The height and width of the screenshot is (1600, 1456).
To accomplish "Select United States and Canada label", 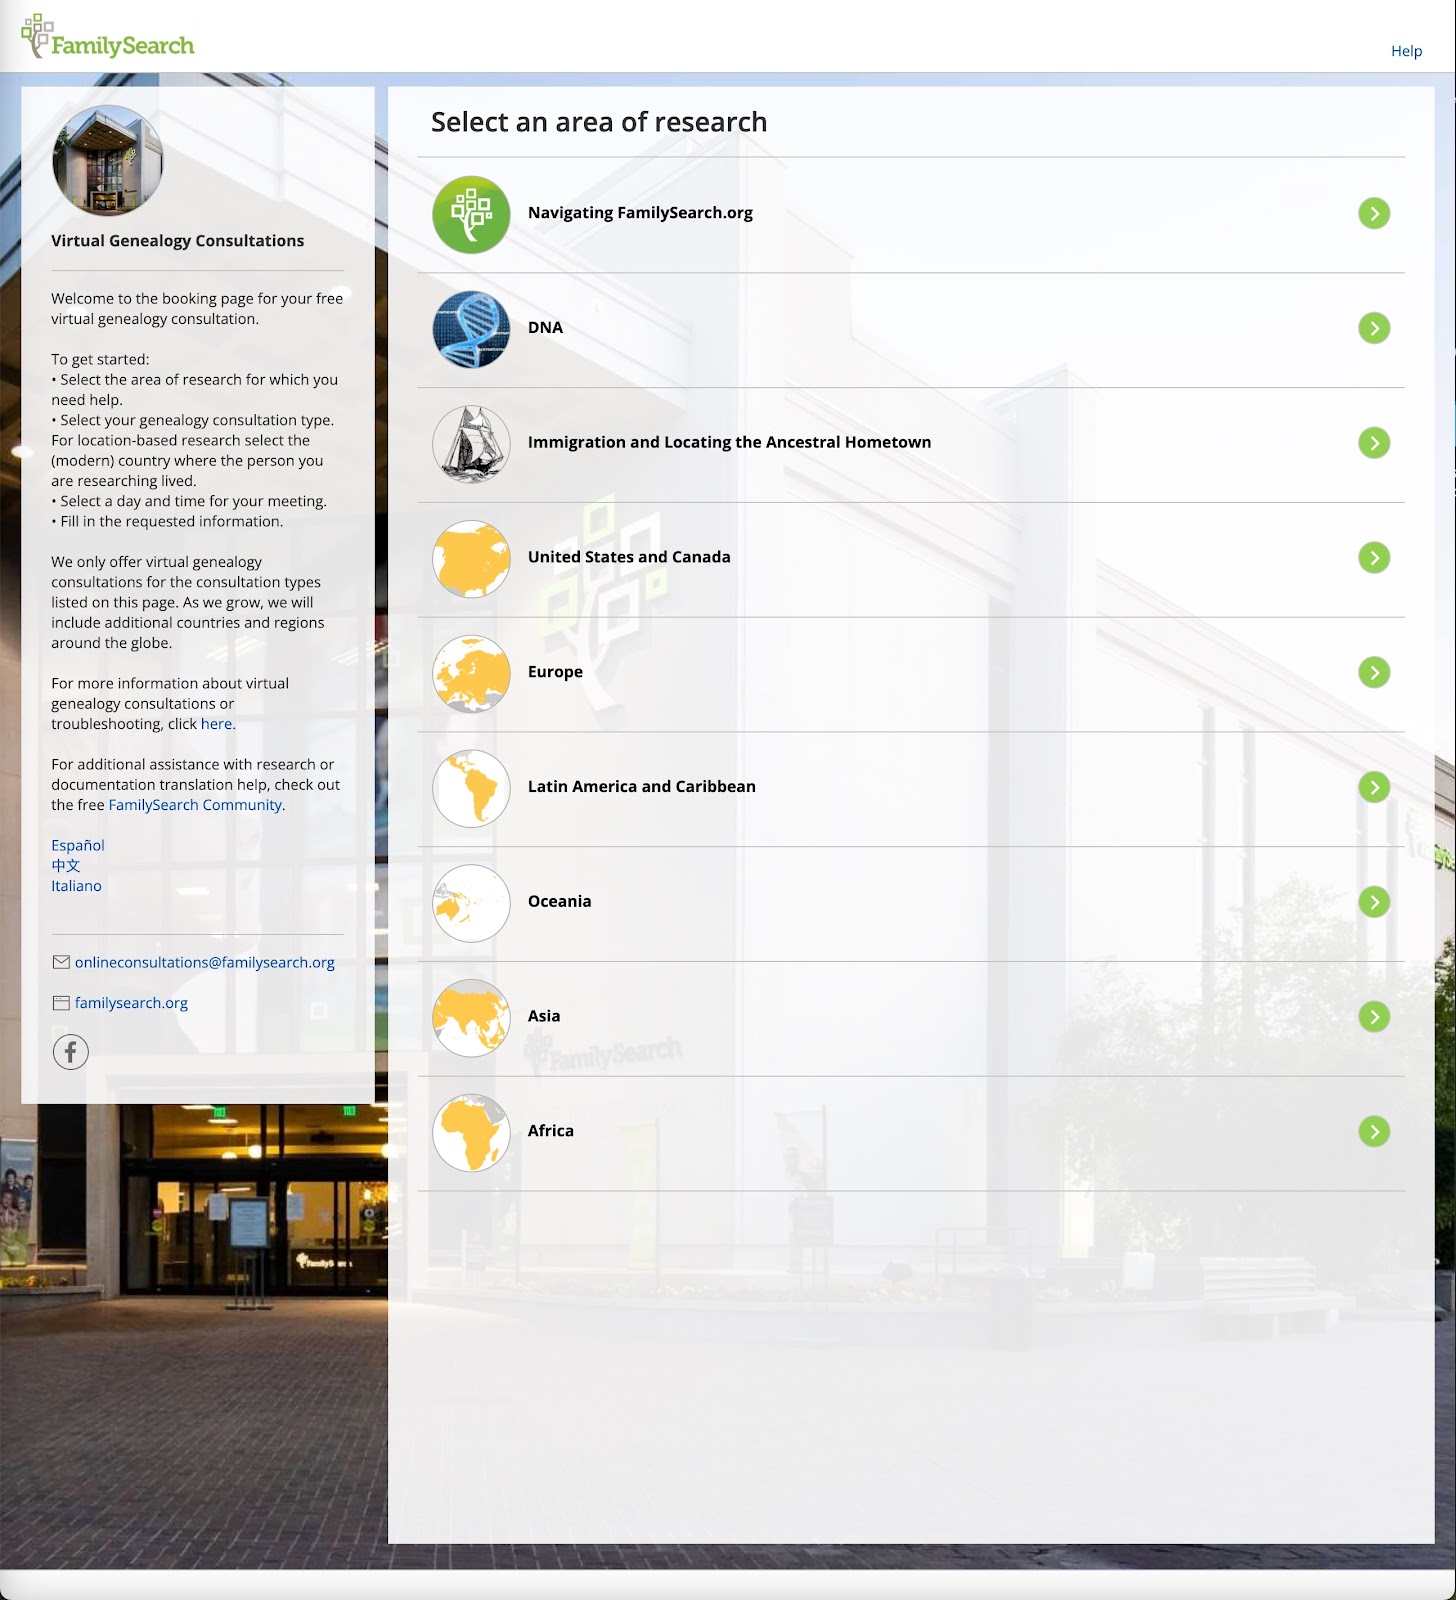I will (629, 557).
